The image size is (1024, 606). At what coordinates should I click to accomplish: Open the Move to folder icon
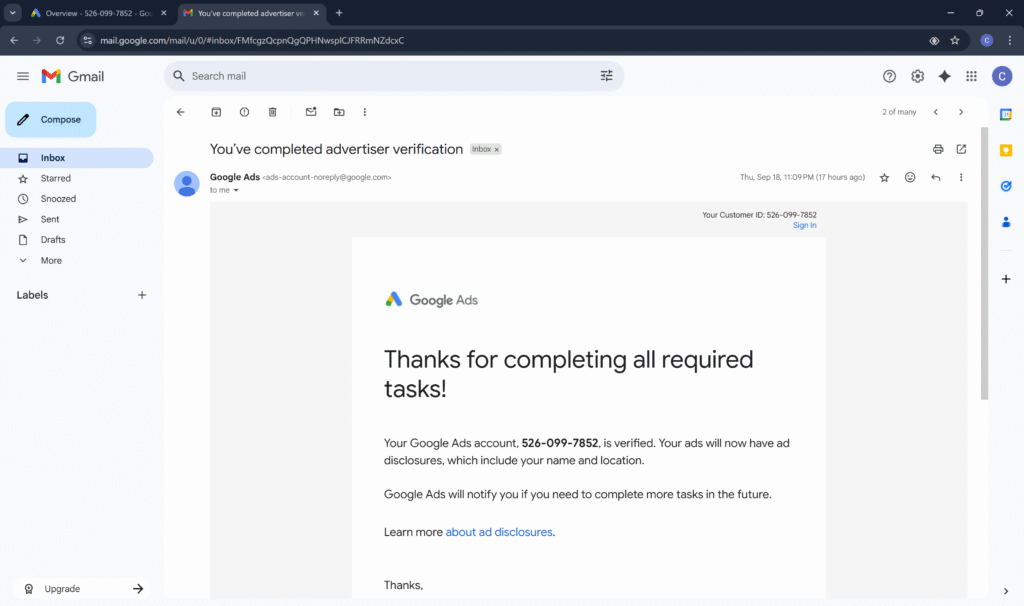[x=339, y=112]
